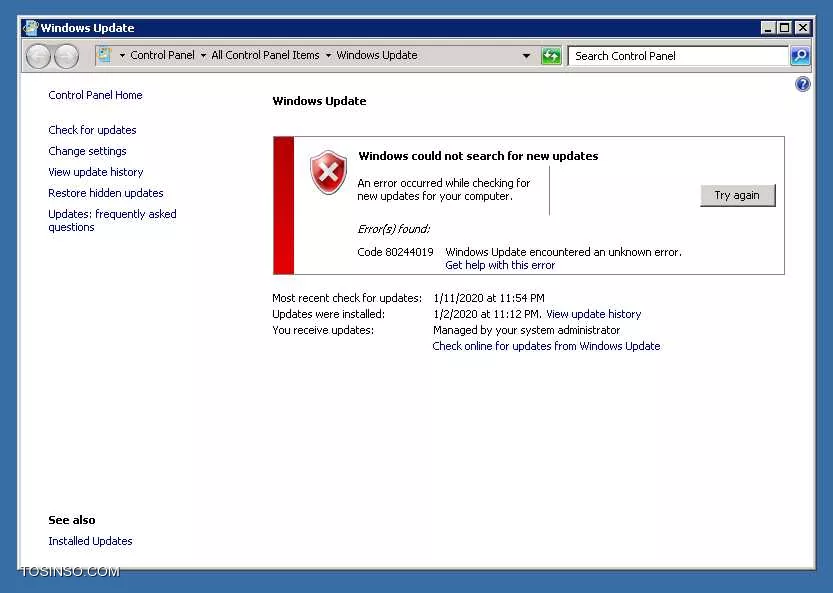Click heading Windows could not search for new updates
Image resolution: width=833 pixels, height=593 pixels.
[x=478, y=156]
